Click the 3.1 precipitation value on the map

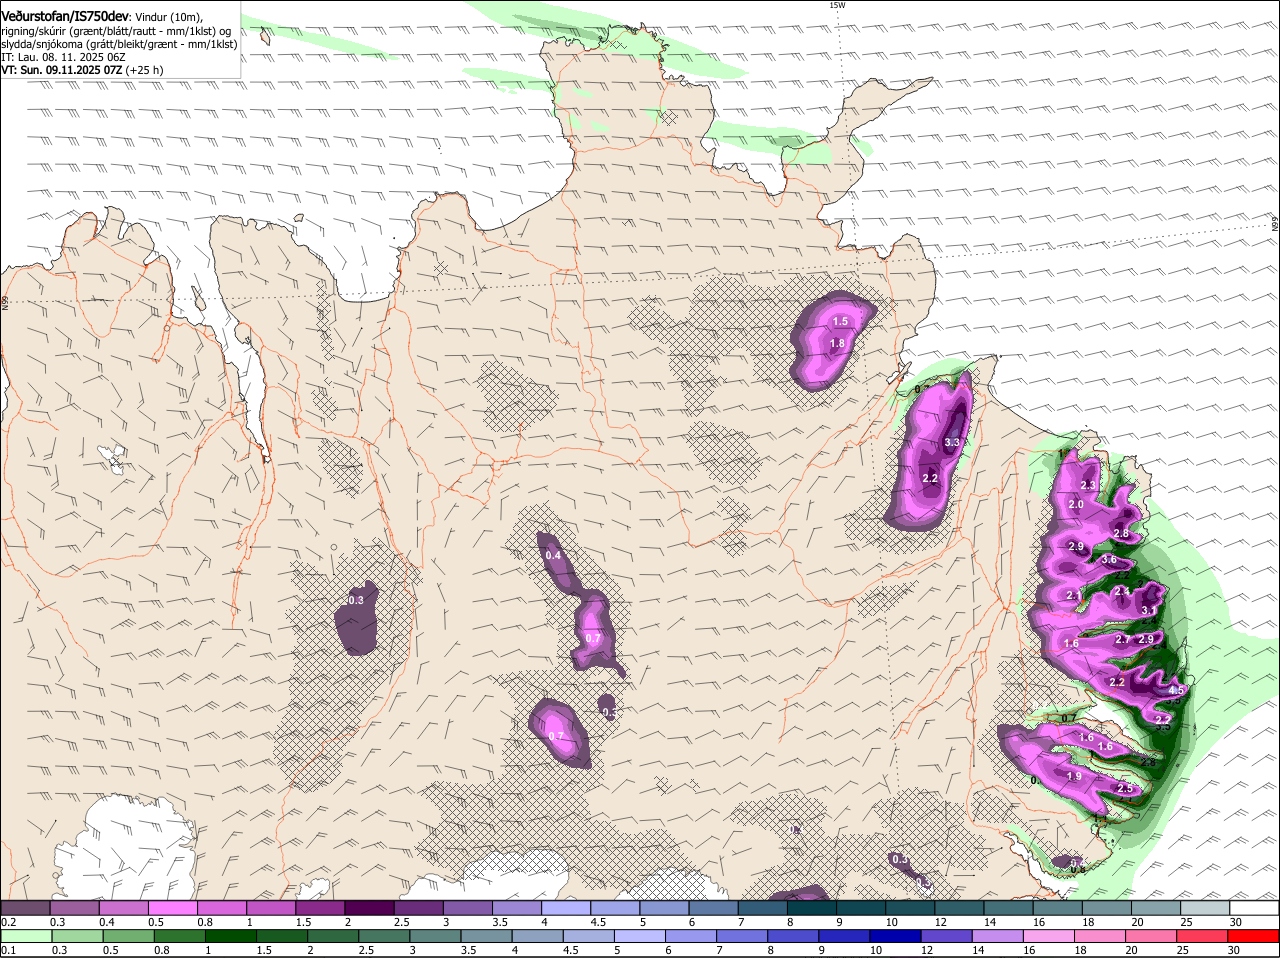point(1149,610)
